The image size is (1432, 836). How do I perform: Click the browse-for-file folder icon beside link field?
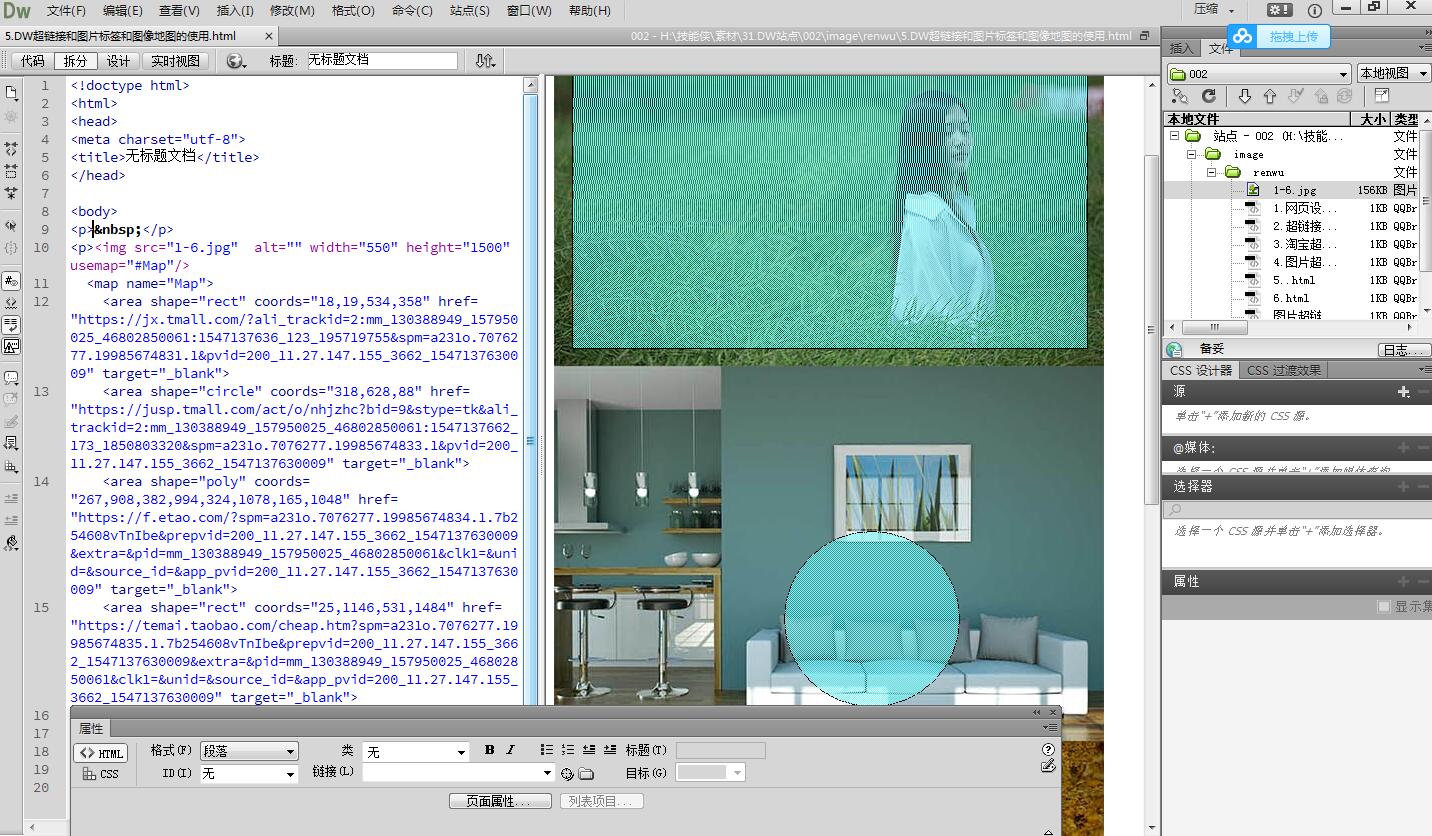pos(586,773)
